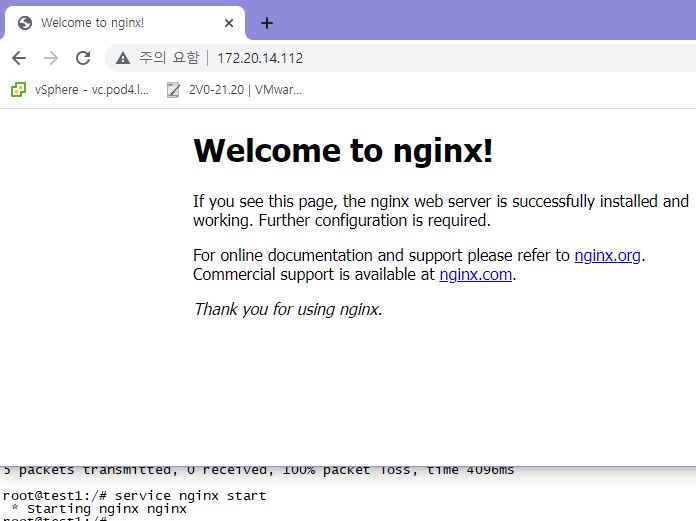This screenshot has height=521, width=696.
Task: Open the vSphere bookmark
Action: (80, 90)
